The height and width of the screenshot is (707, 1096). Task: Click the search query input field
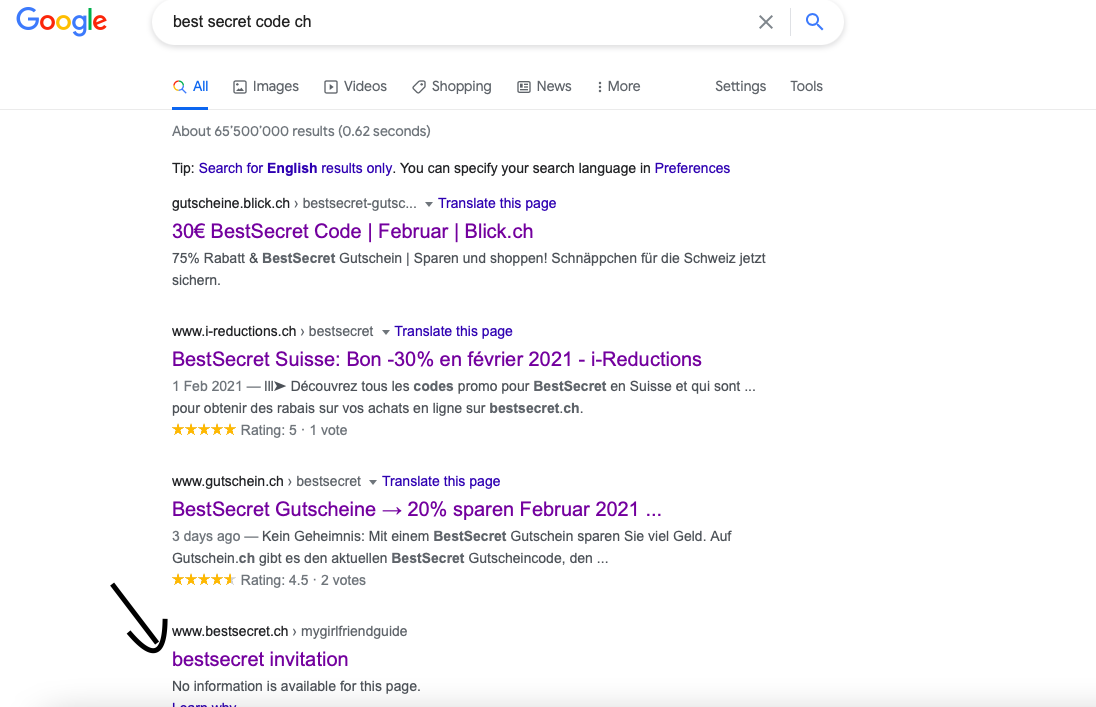450,22
